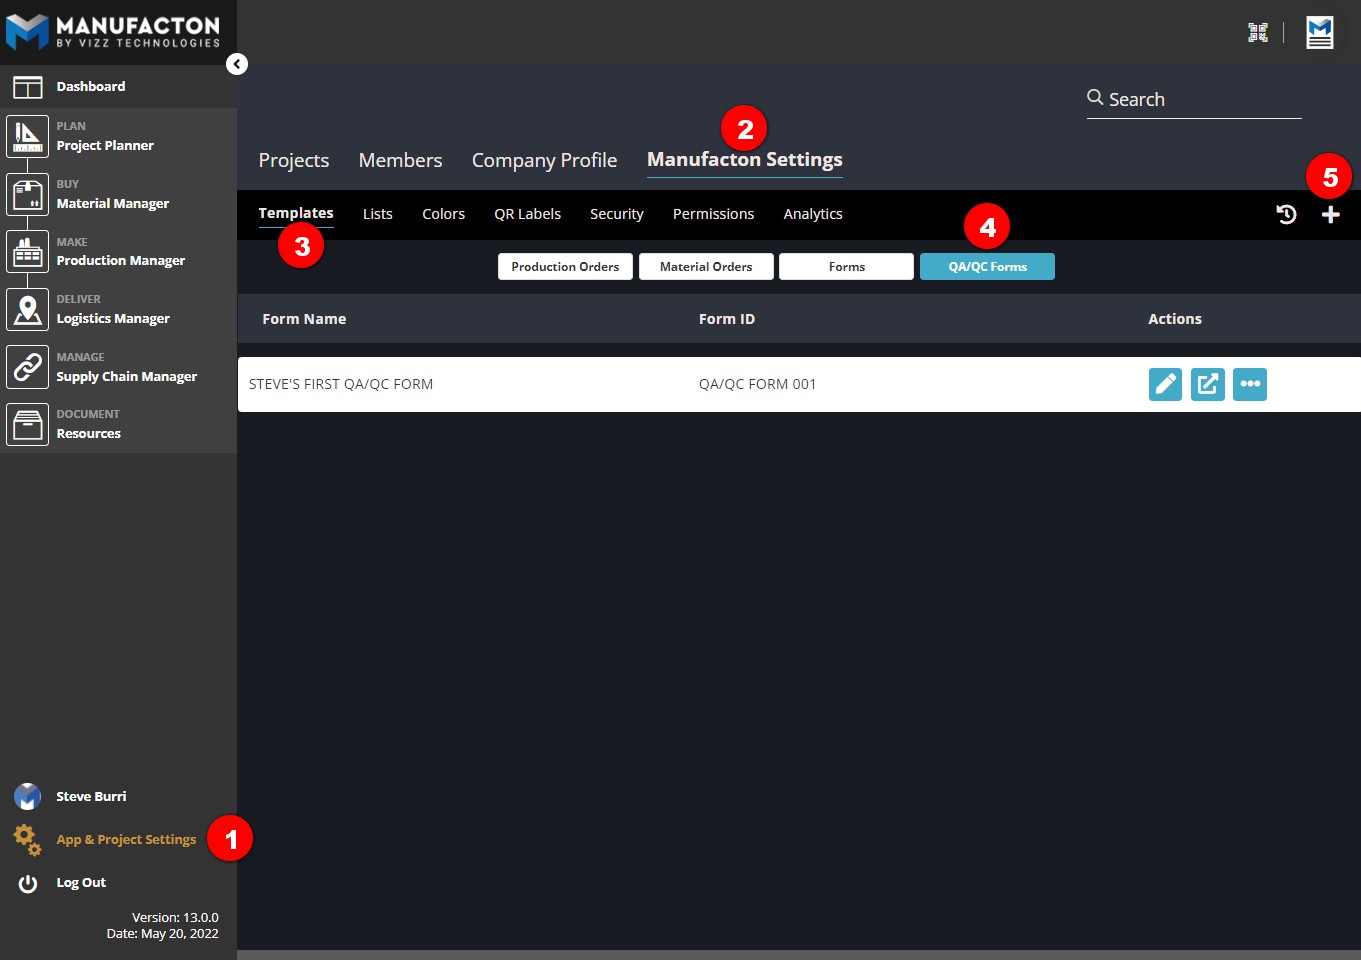Open App & Project Settings link
This screenshot has height=960, width=1361.
pos(126,840)
